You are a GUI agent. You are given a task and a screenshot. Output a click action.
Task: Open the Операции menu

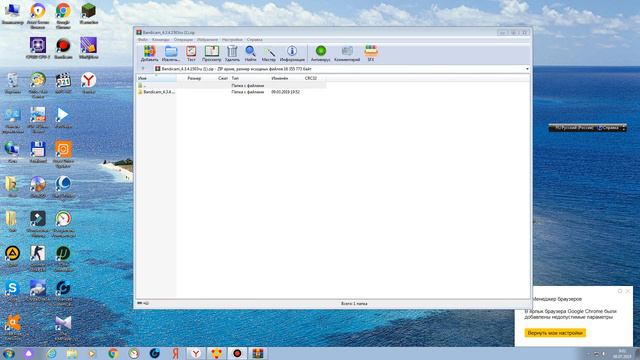183,40
